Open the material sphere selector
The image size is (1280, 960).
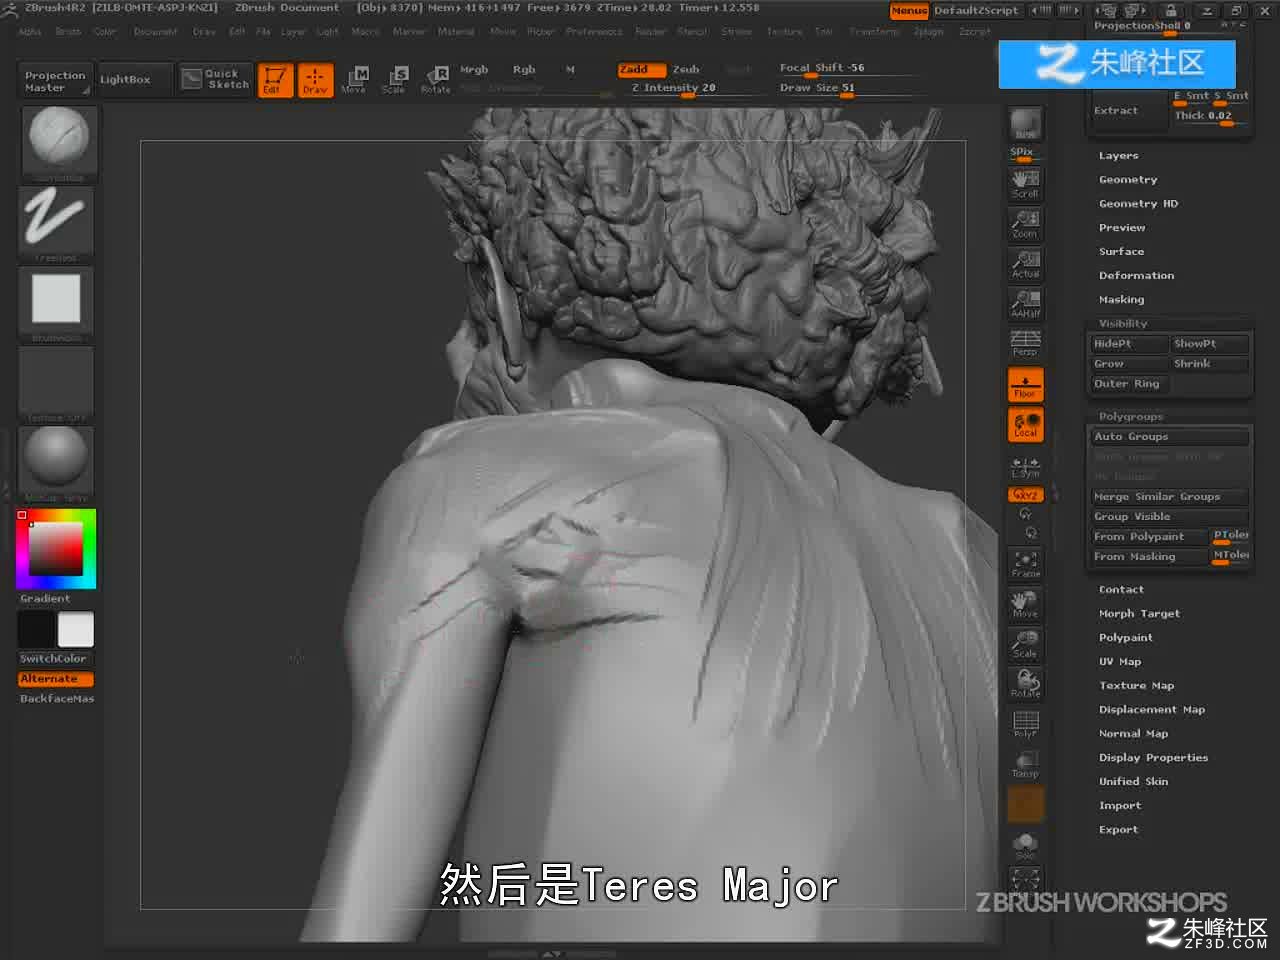[57, 460]
